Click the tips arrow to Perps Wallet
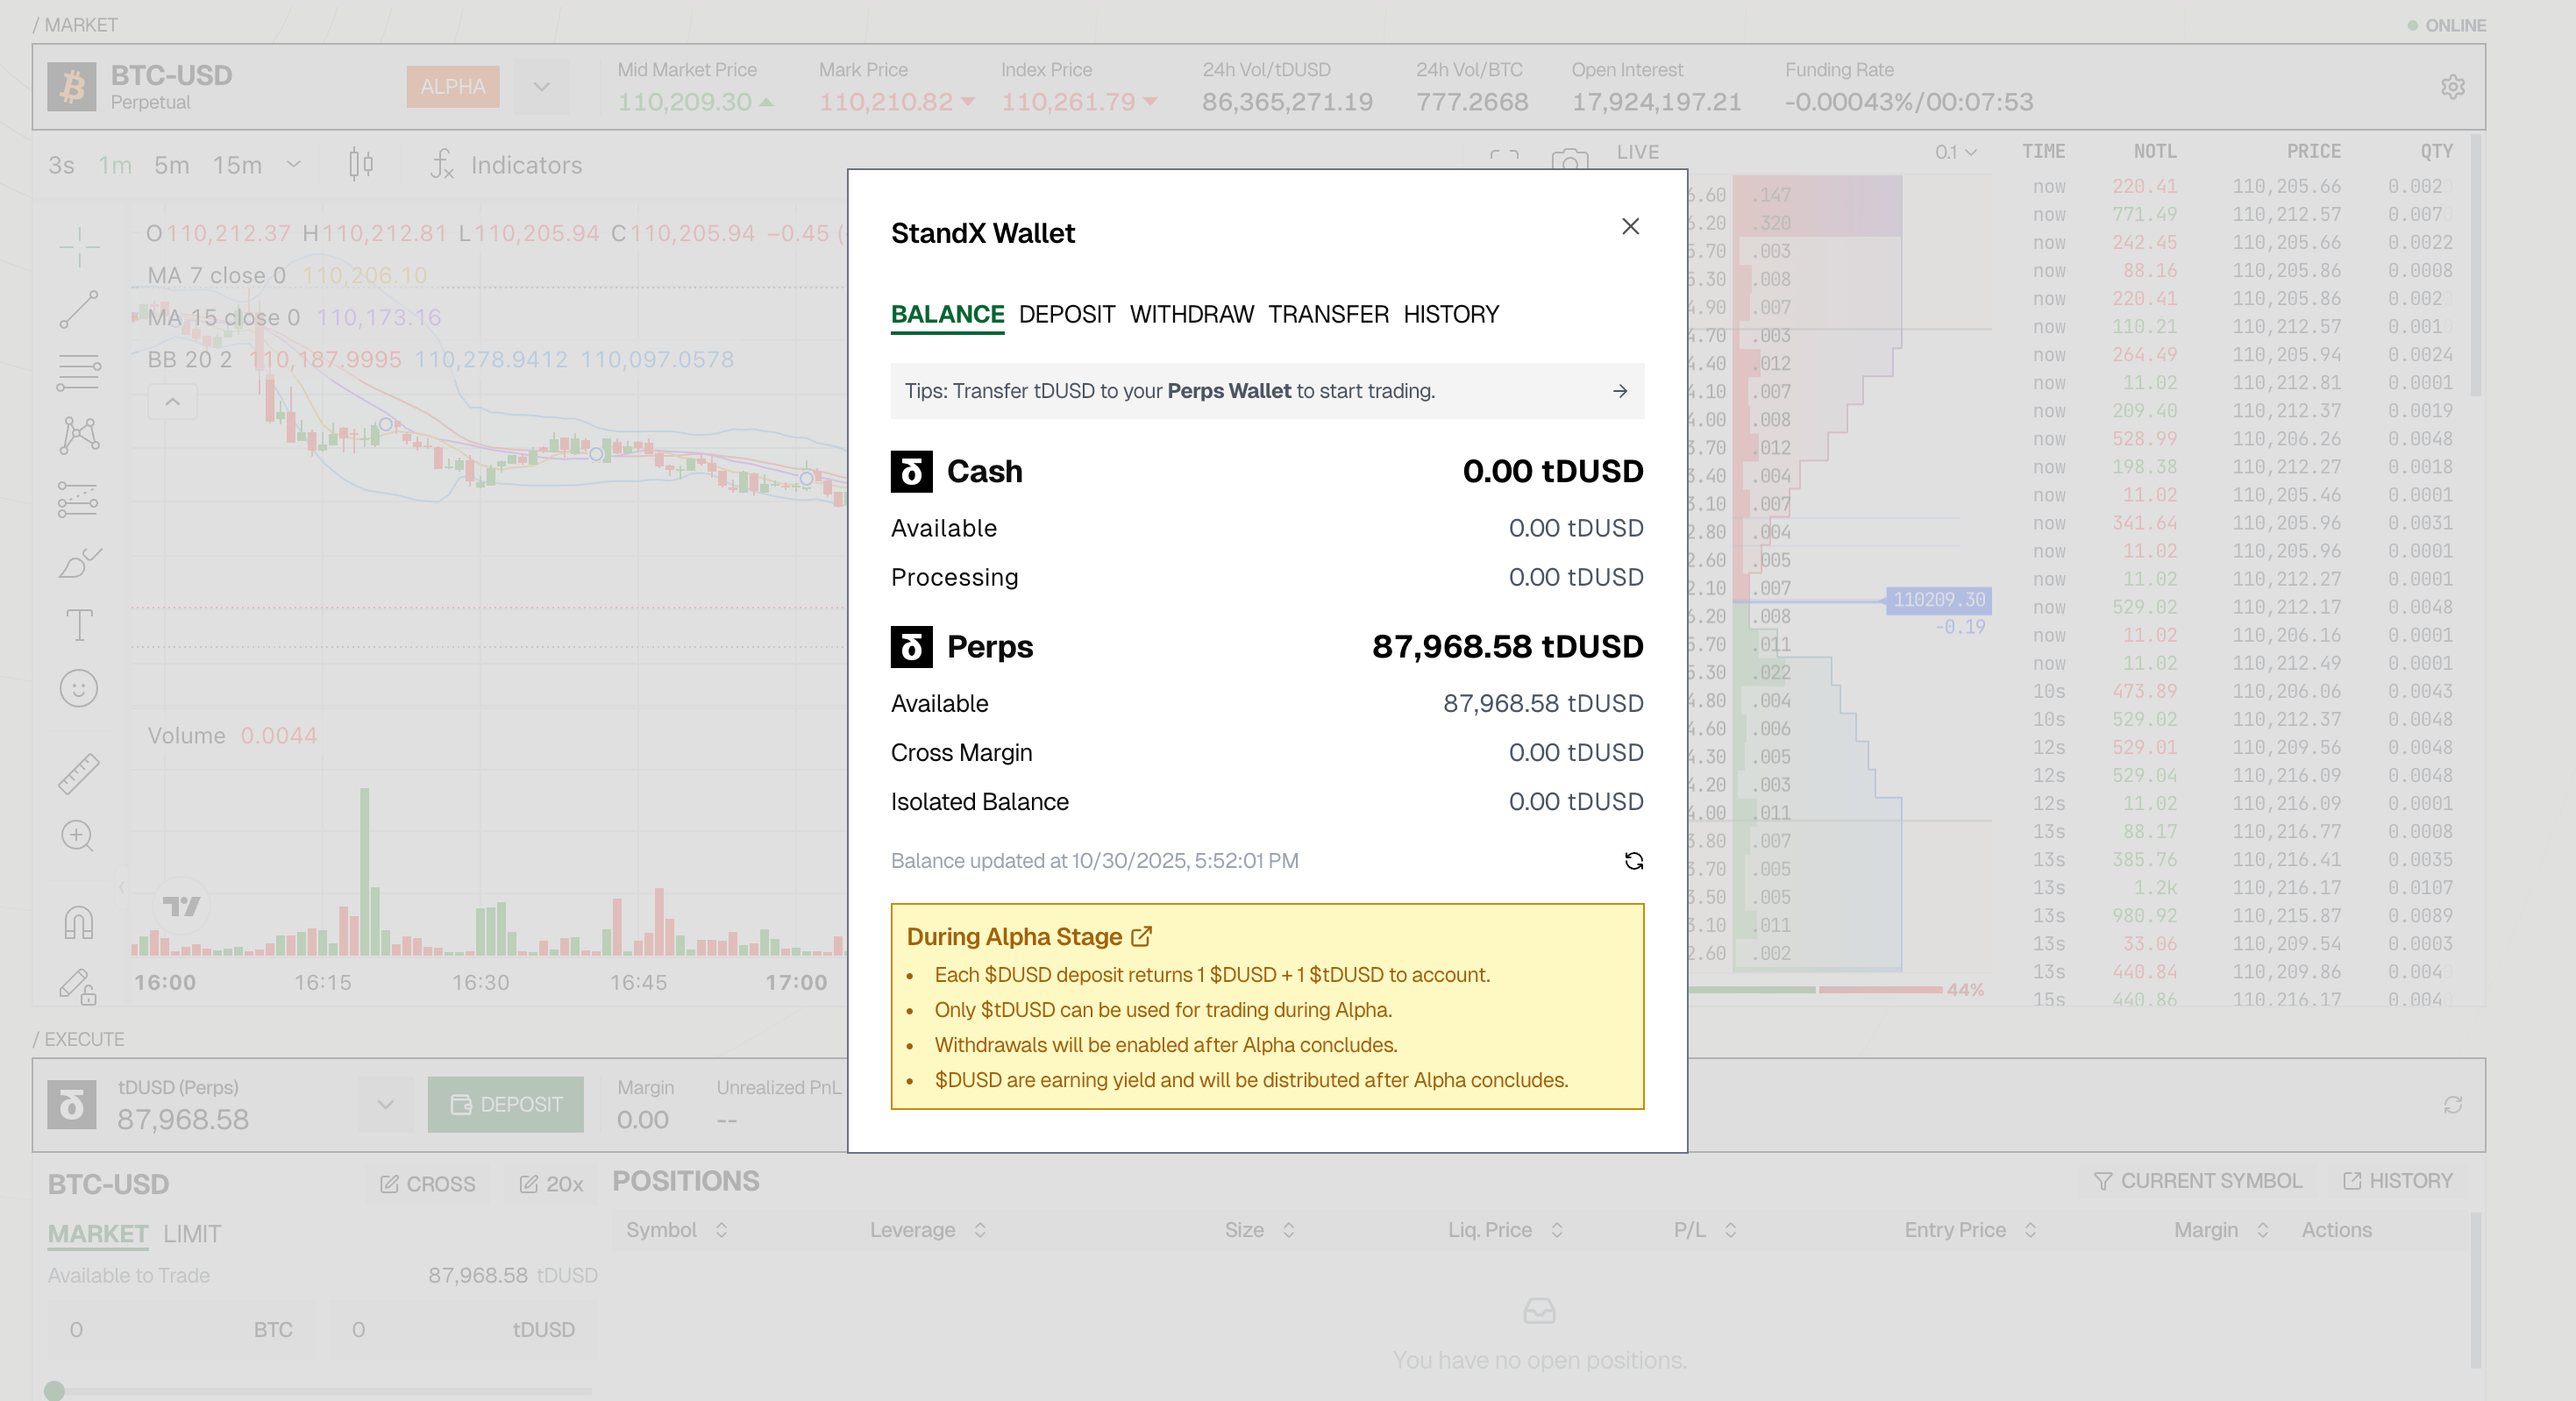 1620,391
